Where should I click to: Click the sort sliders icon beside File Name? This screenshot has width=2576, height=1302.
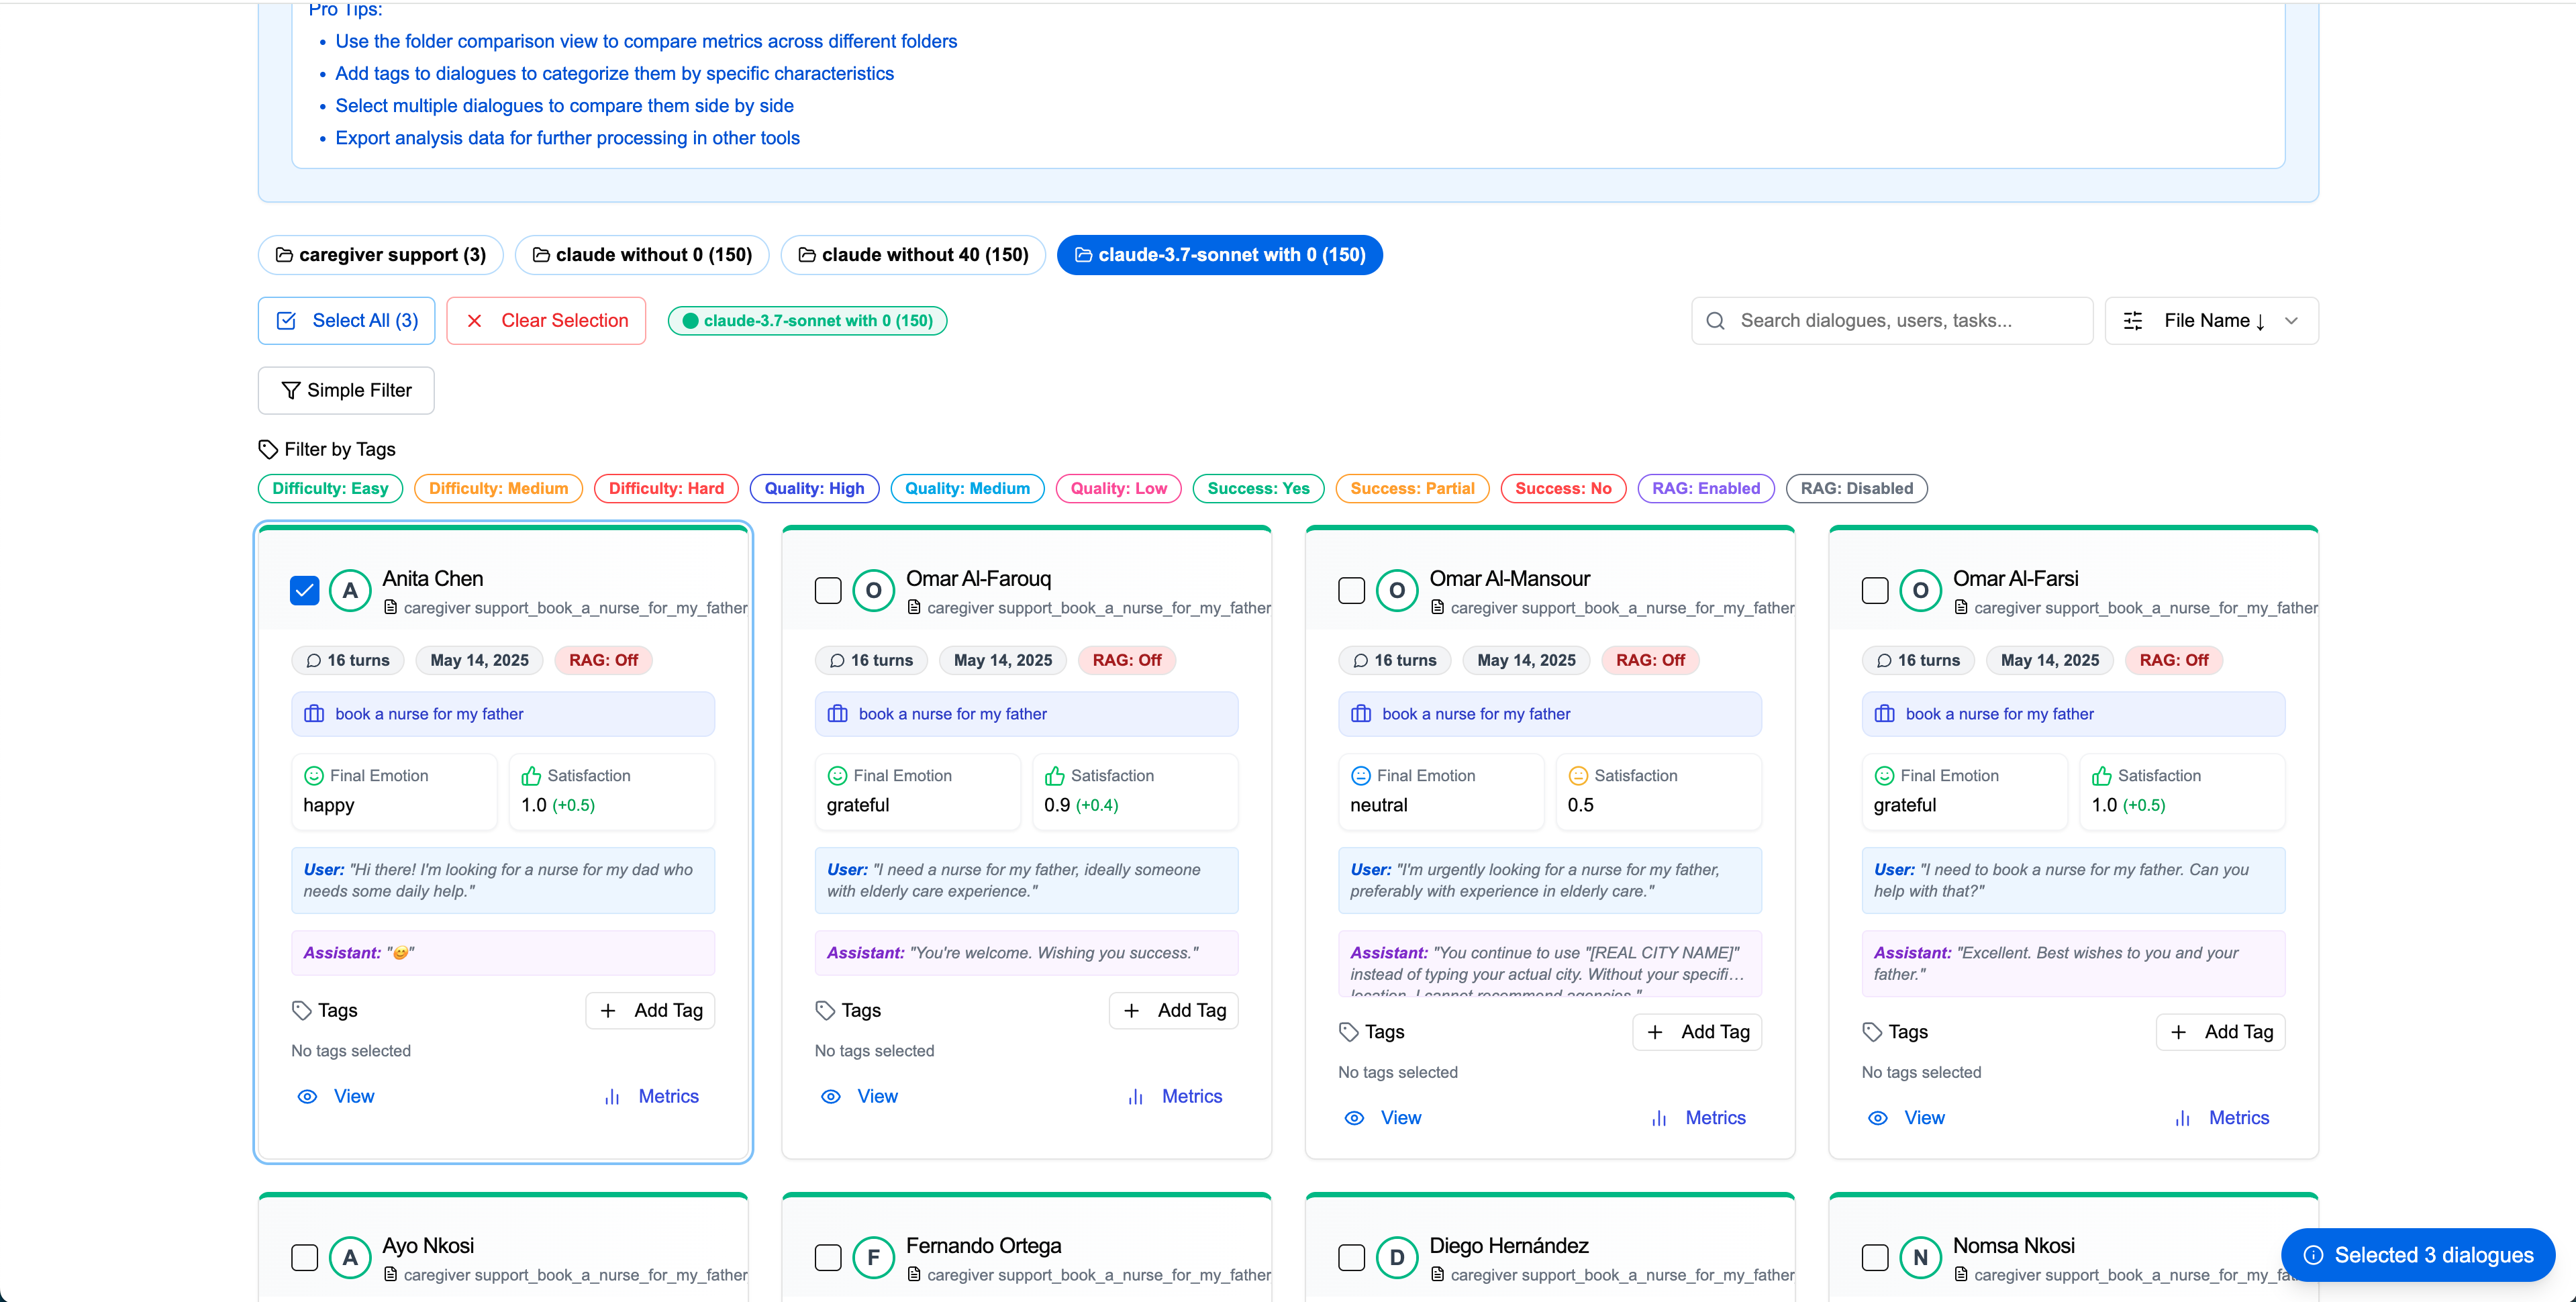[2133, 320]
